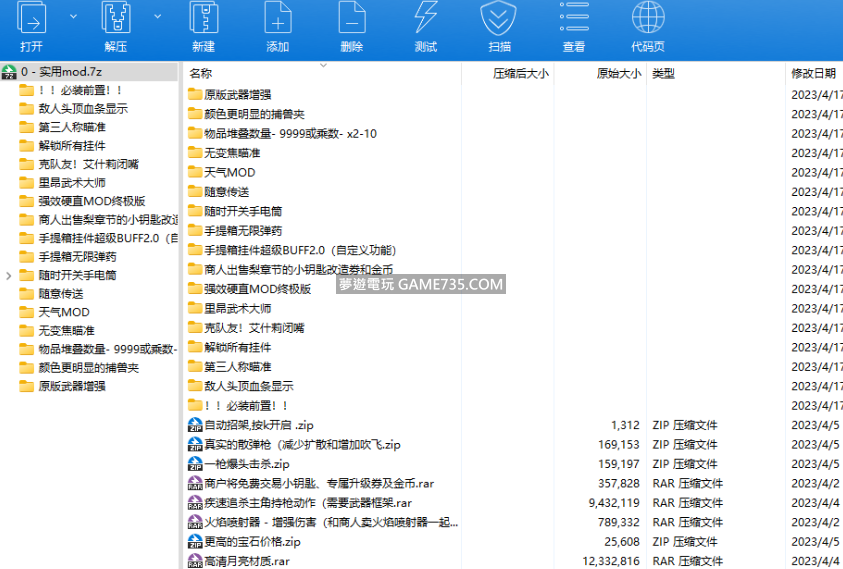Screen dimensions: 843x569
Task: Select list row 第三人称瞄准
Action: coord(513,367)
